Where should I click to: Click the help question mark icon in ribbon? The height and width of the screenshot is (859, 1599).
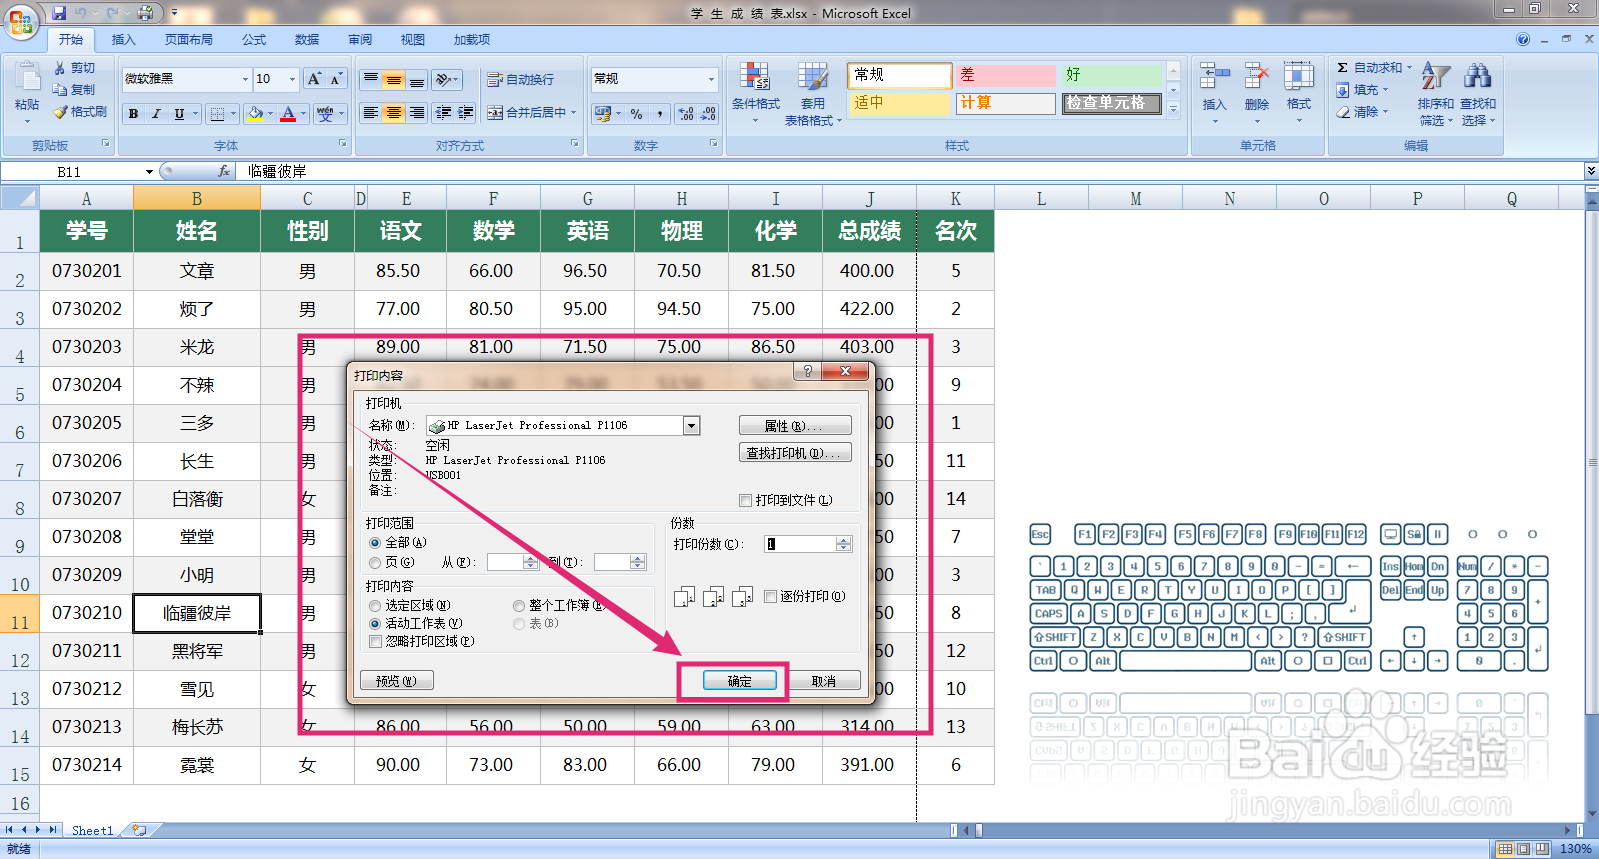pyautogui.click(x=1523, y=39)
